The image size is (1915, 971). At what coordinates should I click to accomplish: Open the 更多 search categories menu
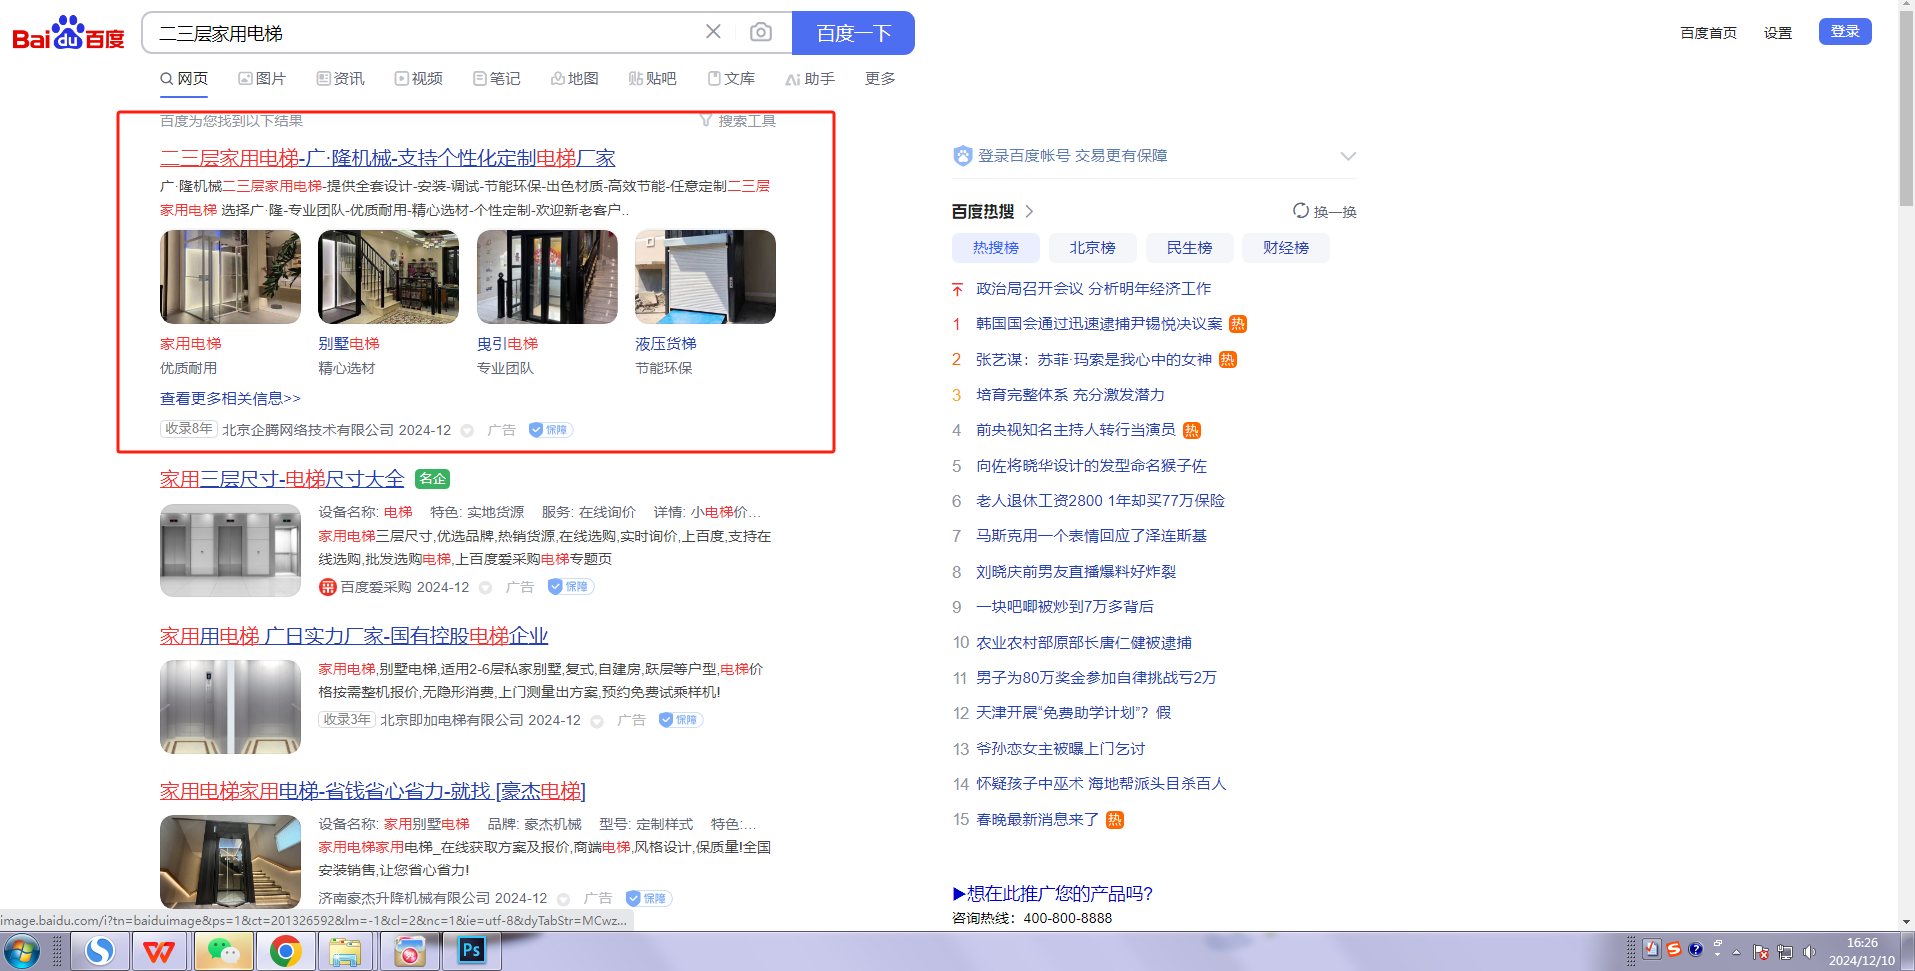(880, 78)
